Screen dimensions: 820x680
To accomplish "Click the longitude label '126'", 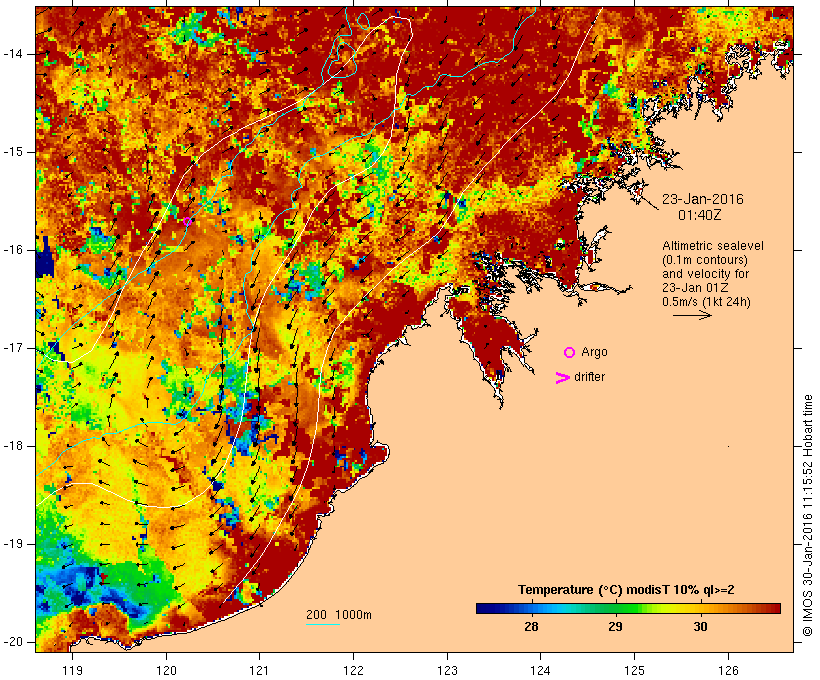I will click(x=728, y=671).
